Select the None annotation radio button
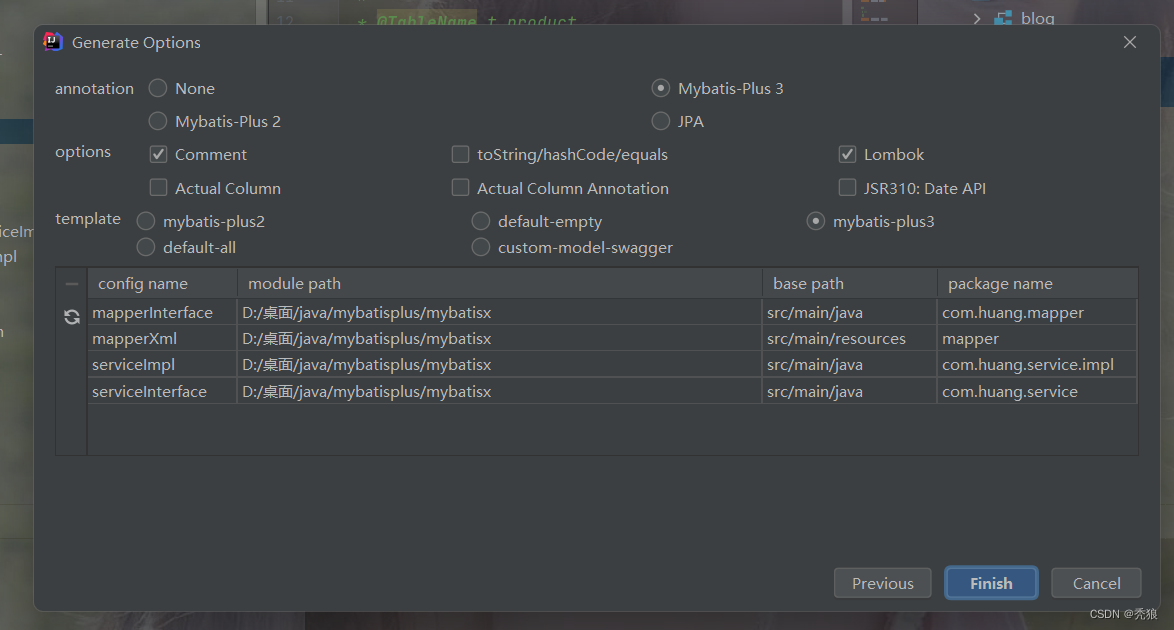 click(157, 88)
